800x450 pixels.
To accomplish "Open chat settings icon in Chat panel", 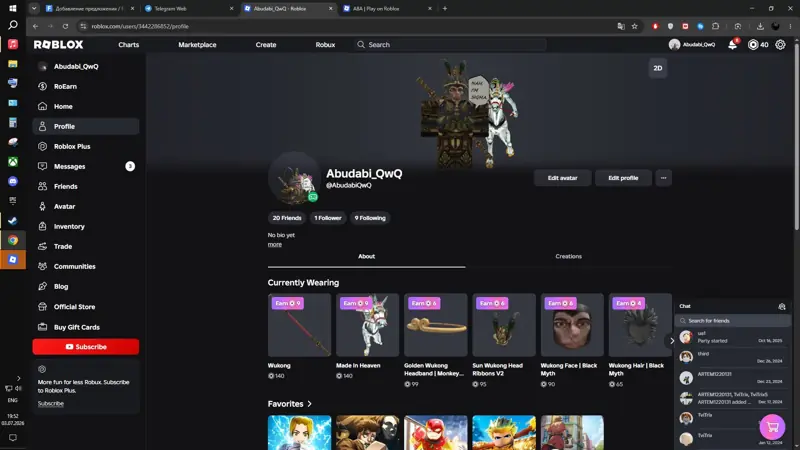I will coord(782,307).
